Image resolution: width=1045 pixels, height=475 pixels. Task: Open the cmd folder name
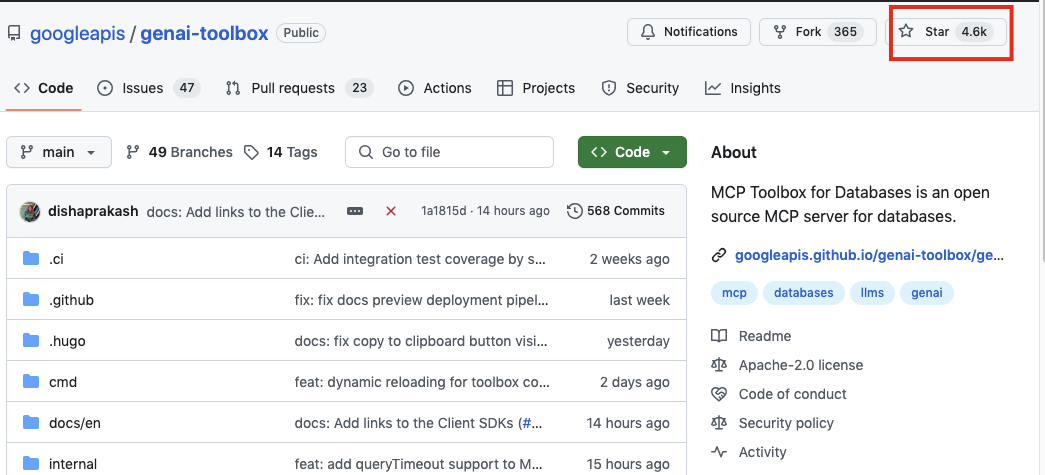[63, 382]
